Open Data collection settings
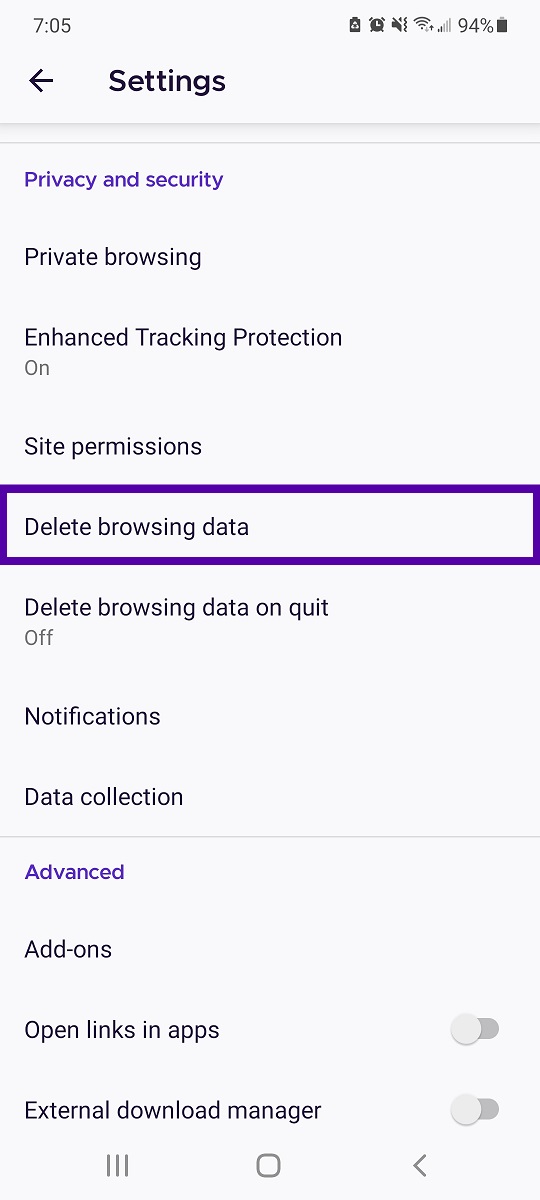 click(270, 796)
